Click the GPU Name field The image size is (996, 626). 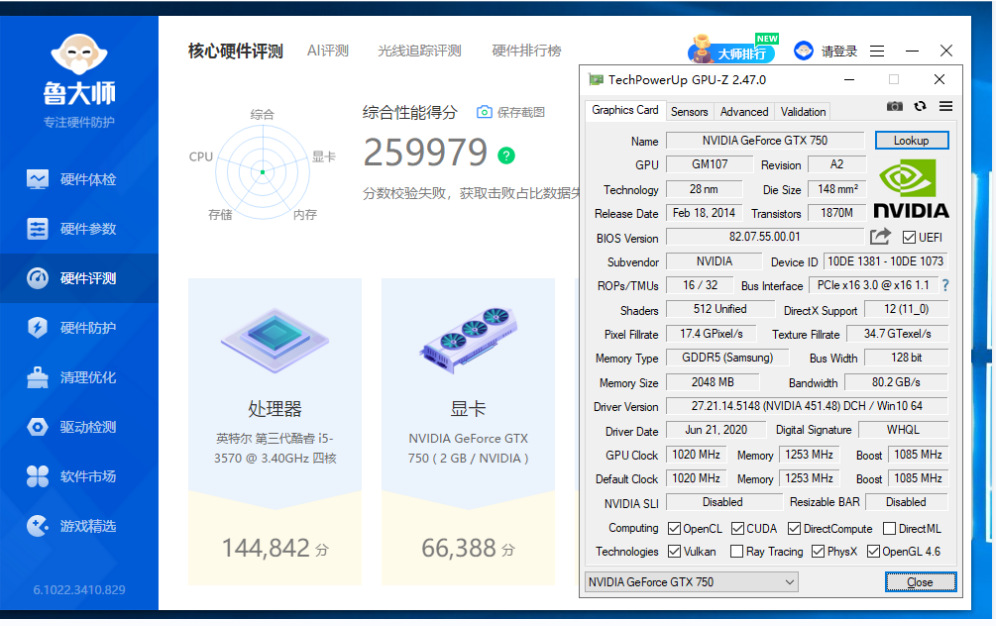[x=765, y=141]
